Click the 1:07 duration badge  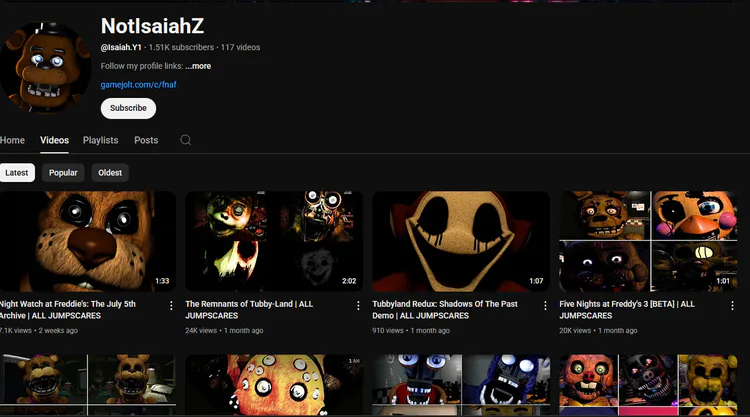(536, 281)
